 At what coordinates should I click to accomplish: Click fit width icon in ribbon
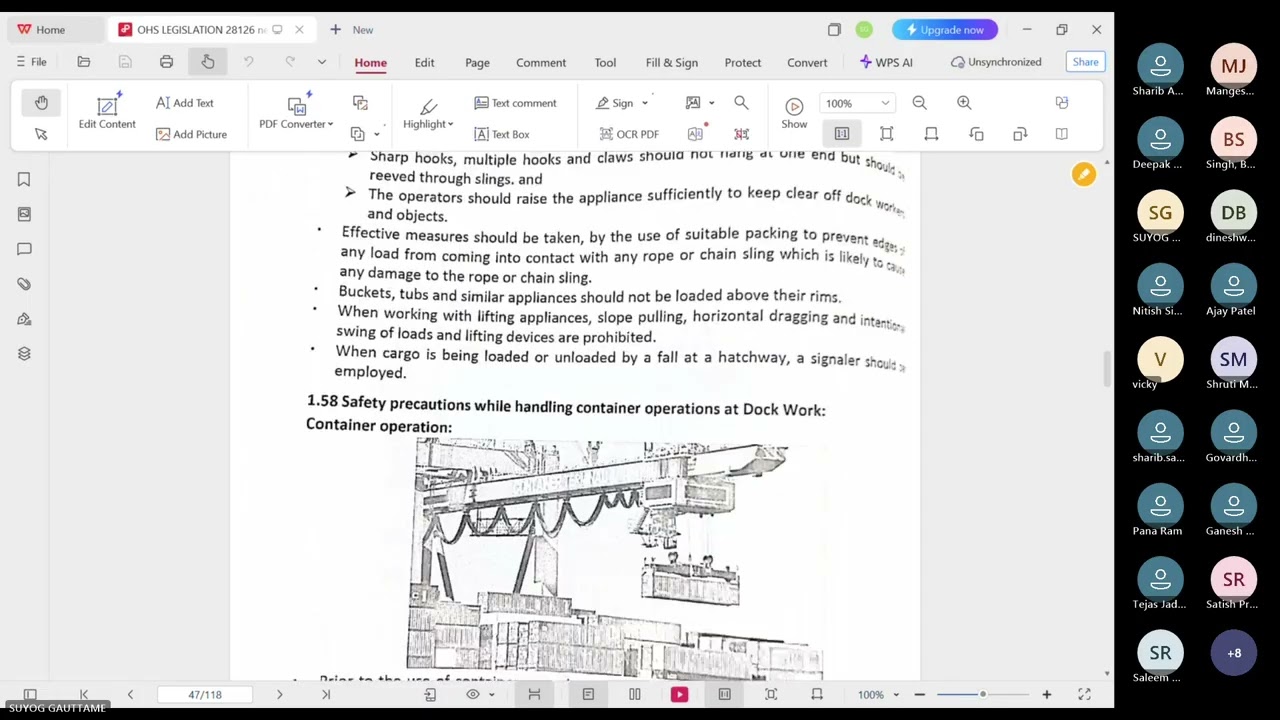click(931, 134)
